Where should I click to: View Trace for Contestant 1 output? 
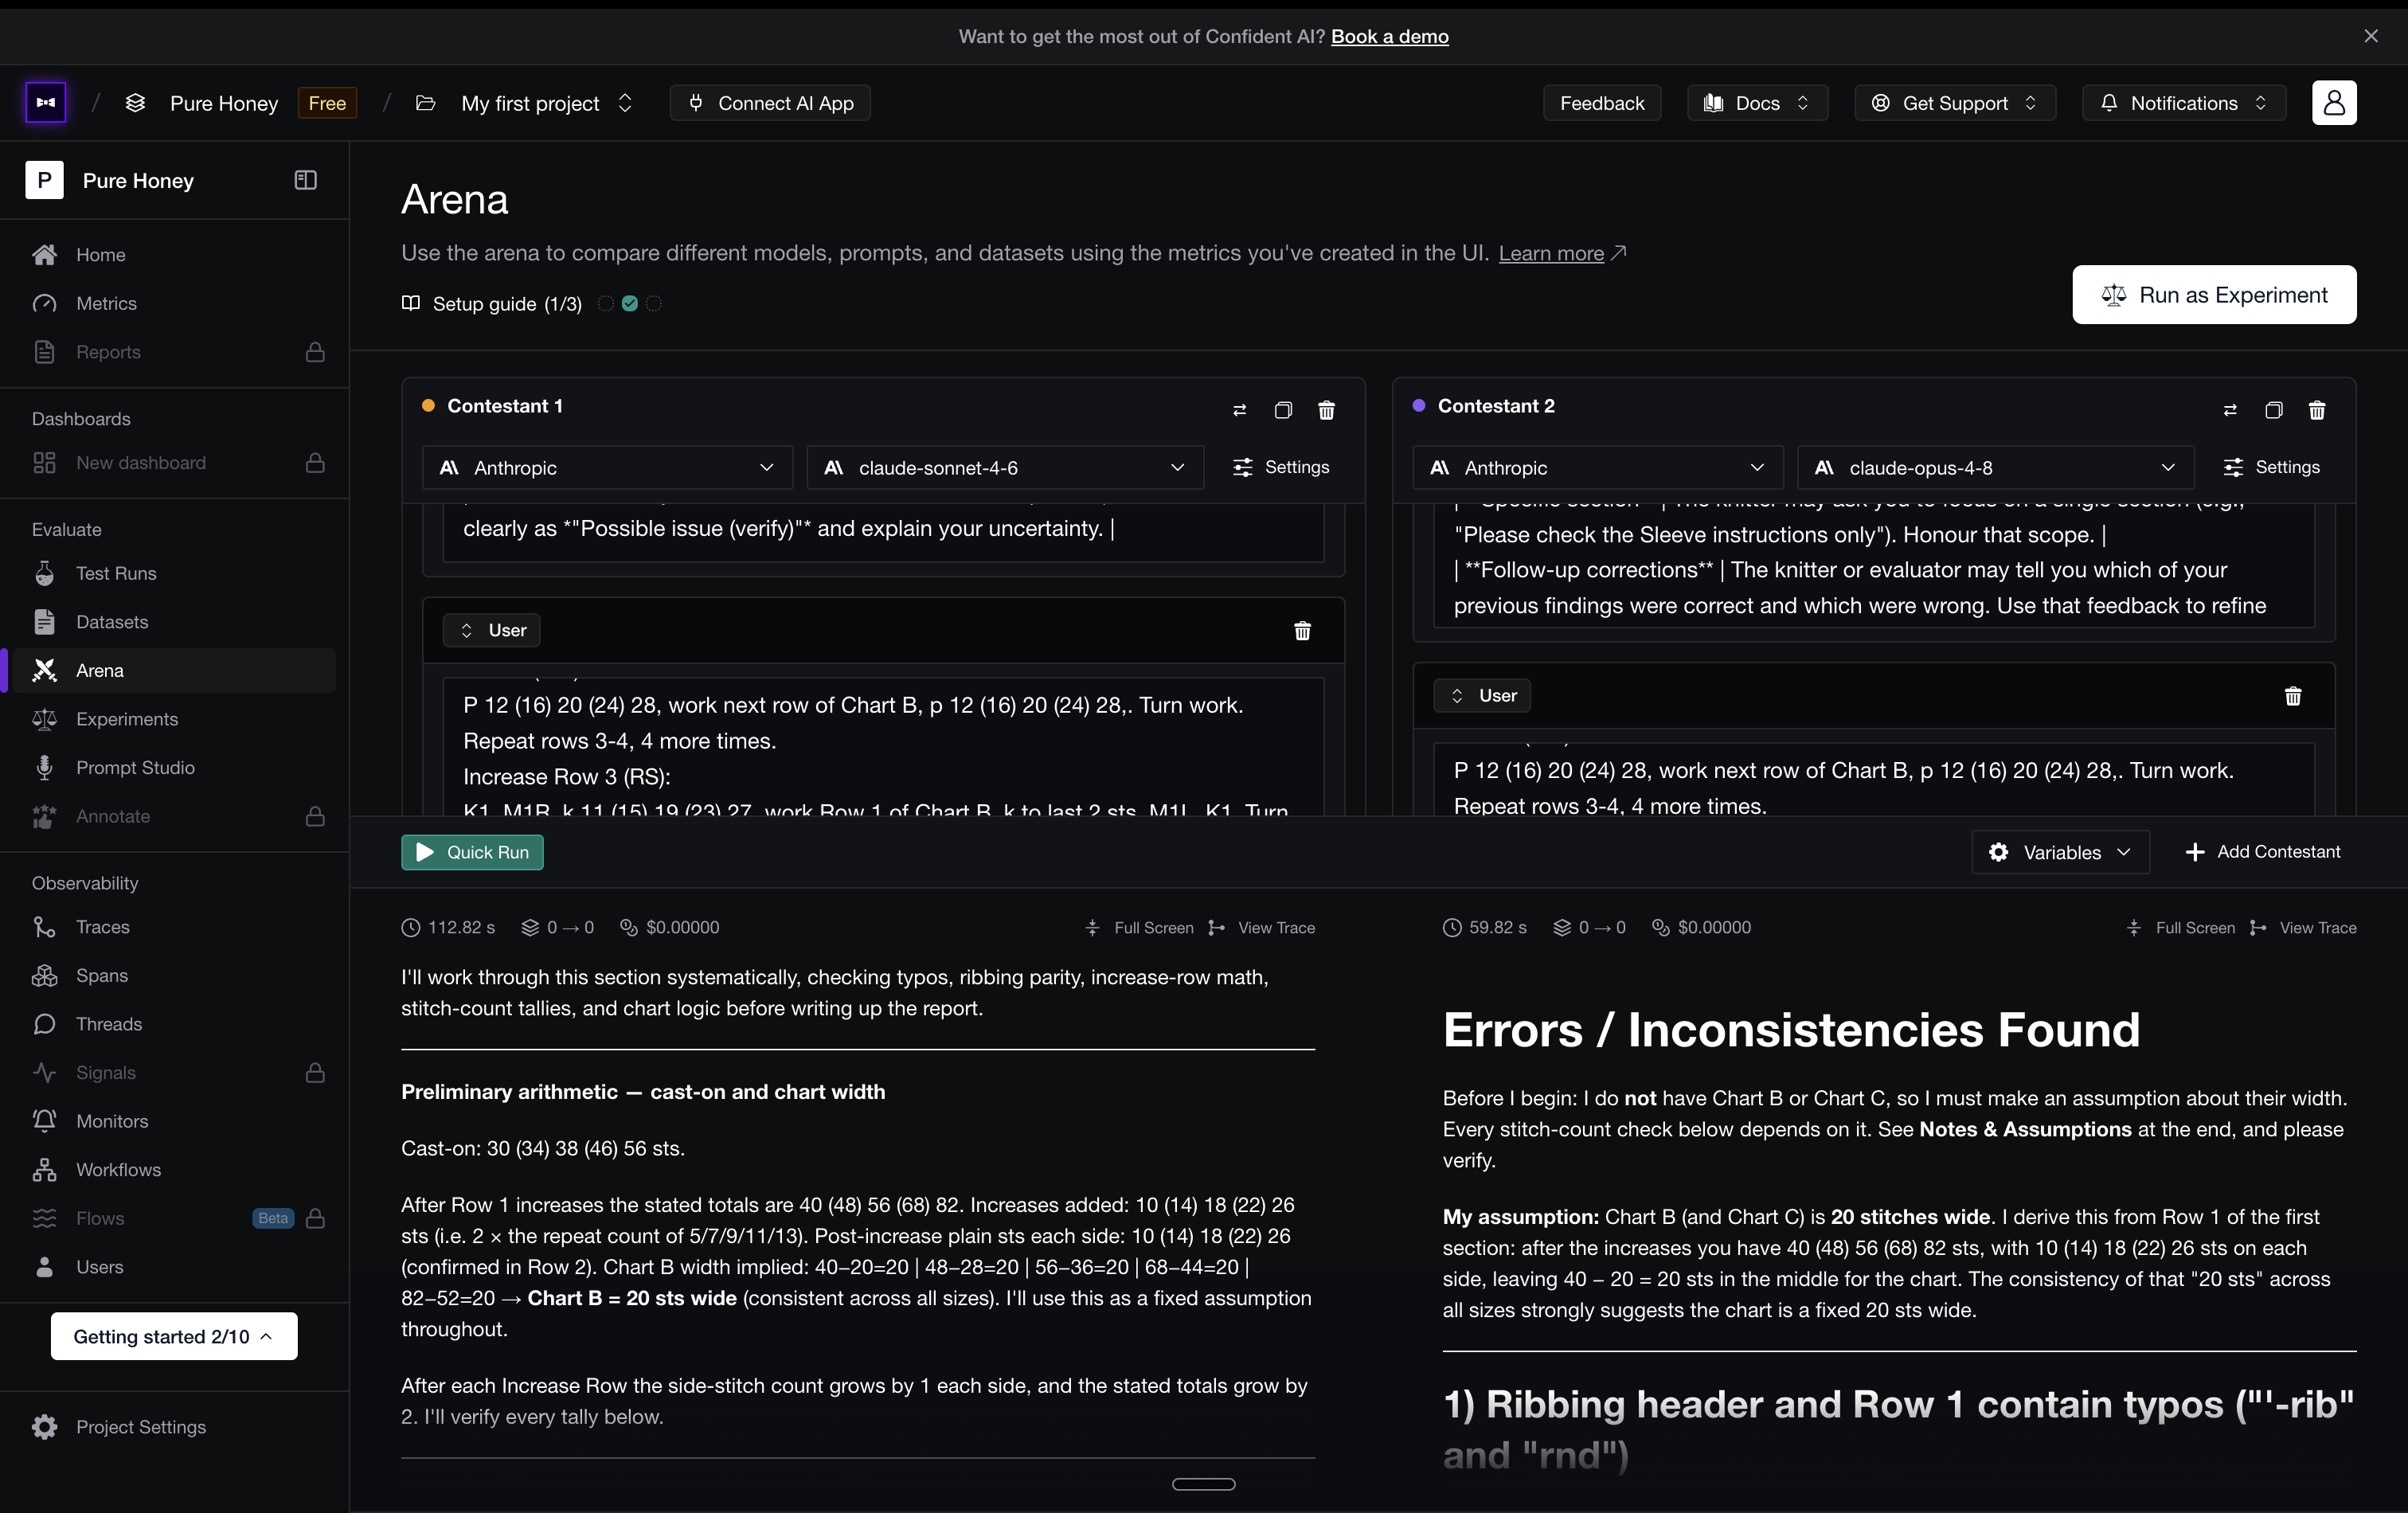1262,928
